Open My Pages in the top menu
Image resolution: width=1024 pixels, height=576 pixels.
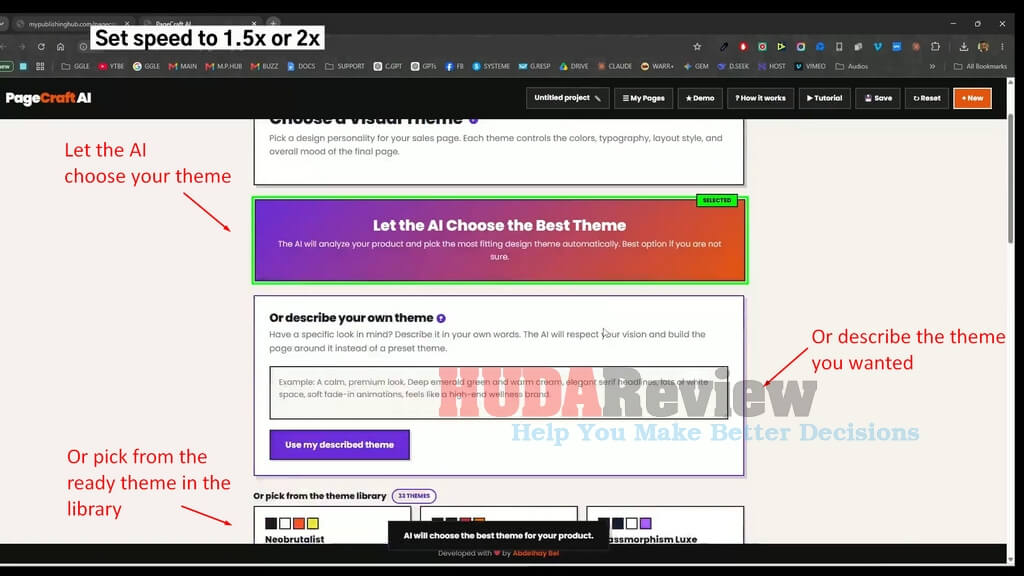(643, 98)
